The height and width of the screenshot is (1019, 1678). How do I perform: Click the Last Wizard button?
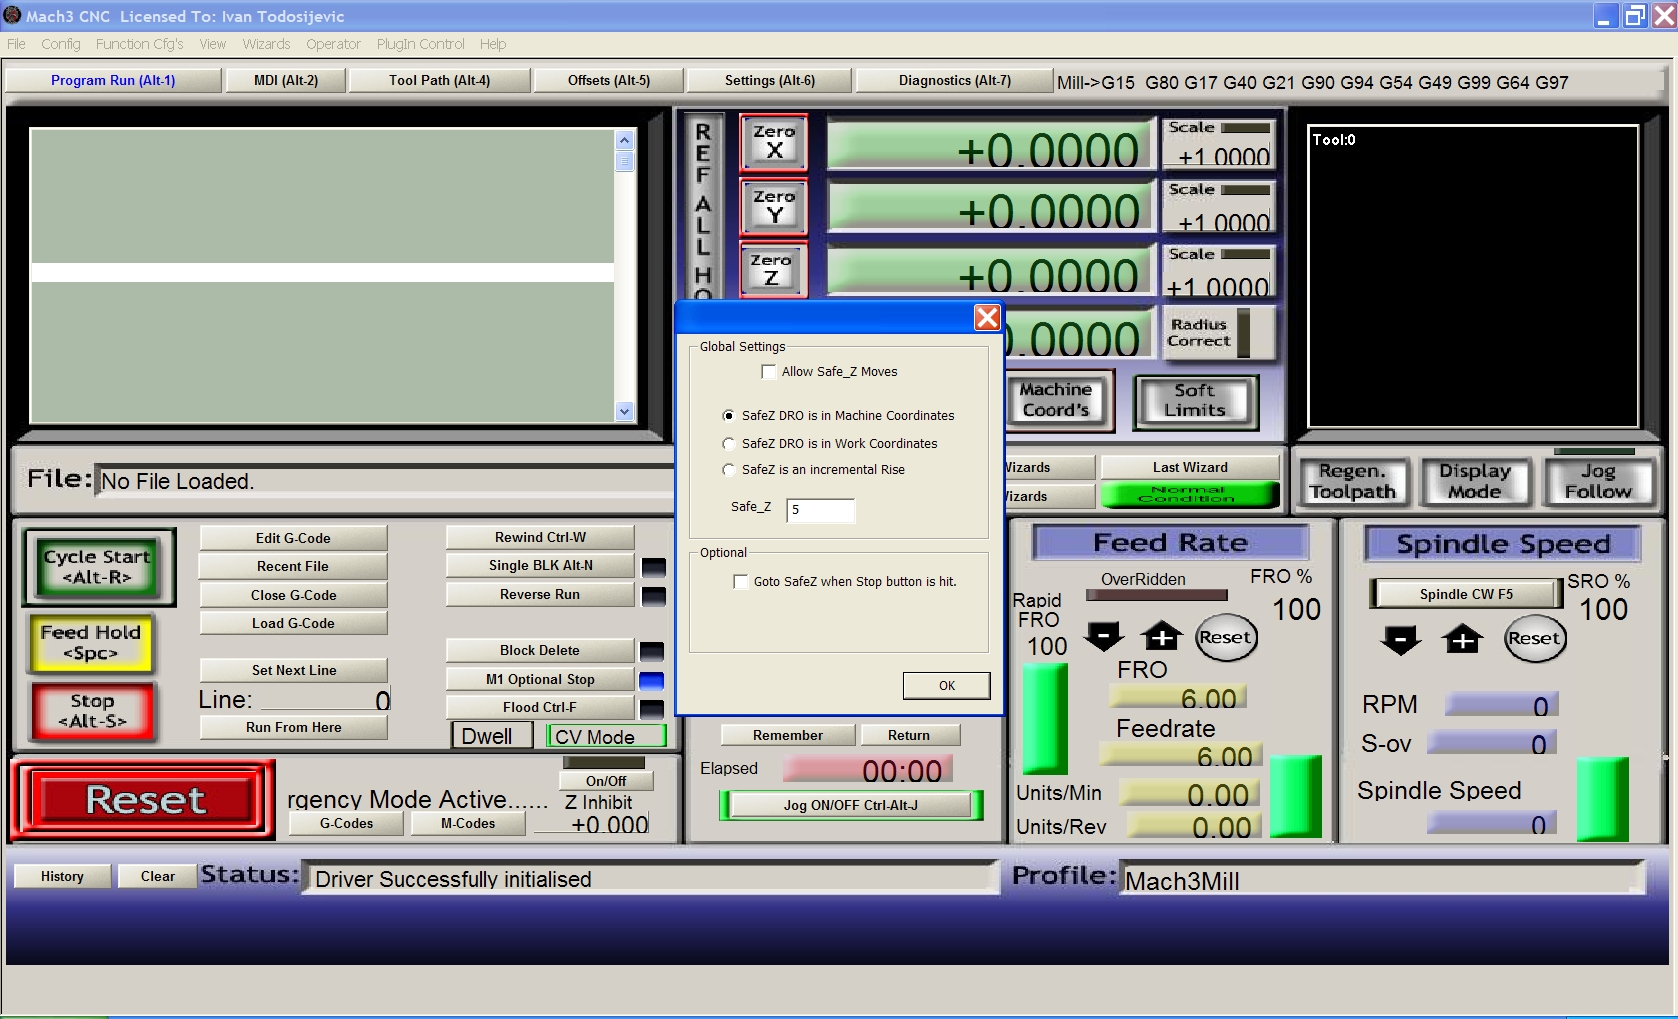click(x=1190, y=468)
